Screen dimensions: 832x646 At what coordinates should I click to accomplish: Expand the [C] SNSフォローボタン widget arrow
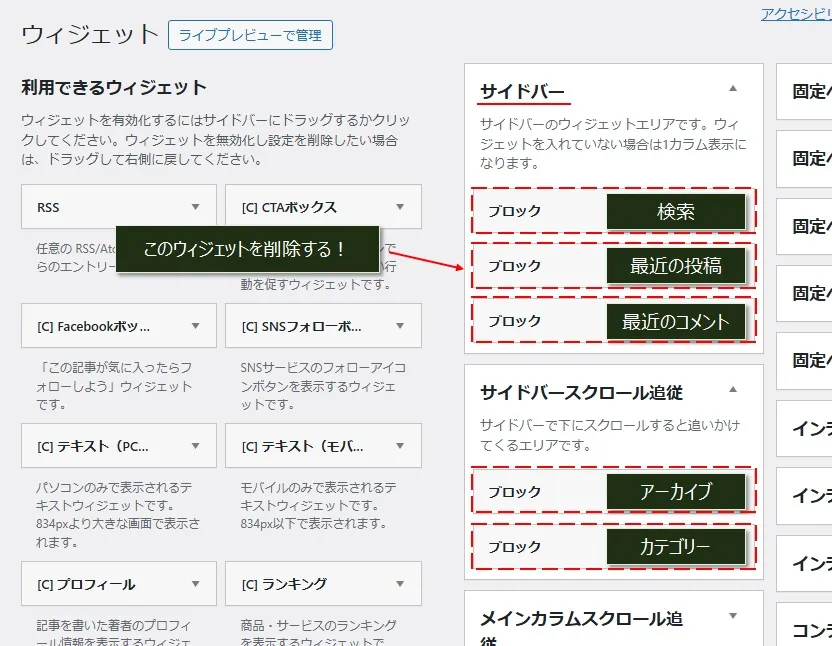[x=401, y=326]
